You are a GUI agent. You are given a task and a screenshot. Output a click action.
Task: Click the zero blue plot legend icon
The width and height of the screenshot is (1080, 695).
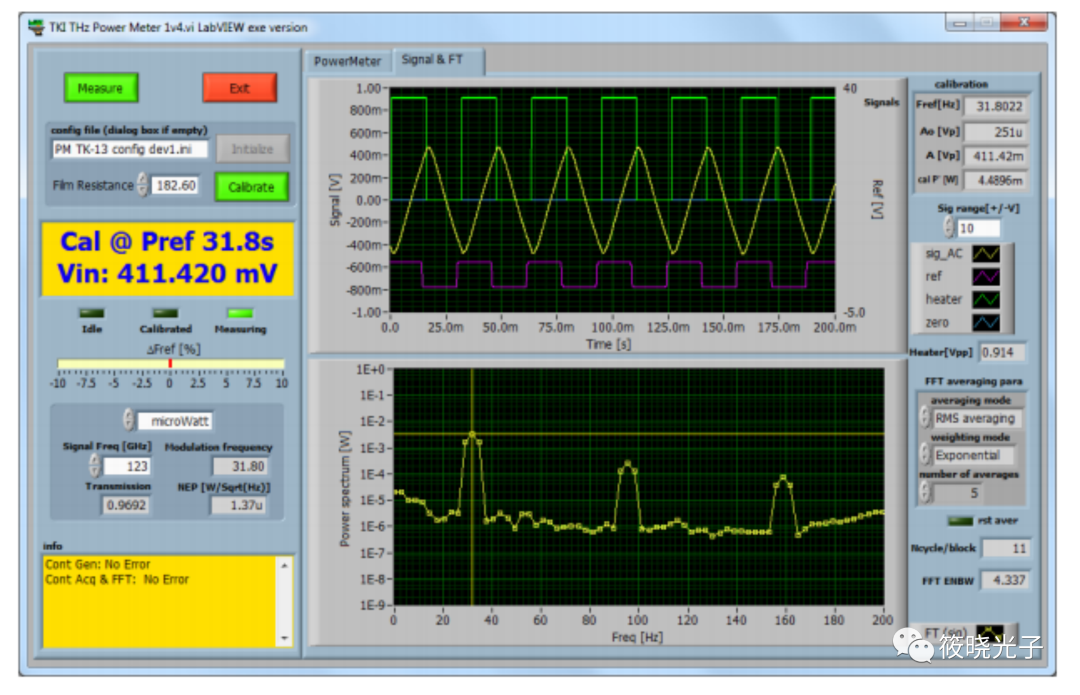[x=986, y=322]
